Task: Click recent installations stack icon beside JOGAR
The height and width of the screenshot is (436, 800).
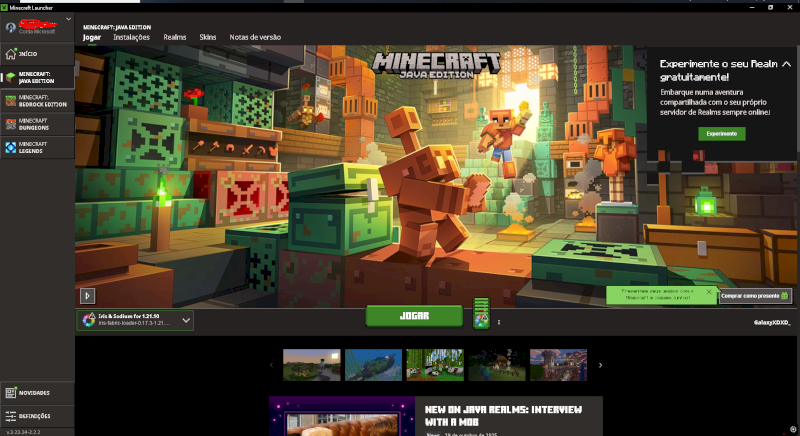Action: point(481,314)
